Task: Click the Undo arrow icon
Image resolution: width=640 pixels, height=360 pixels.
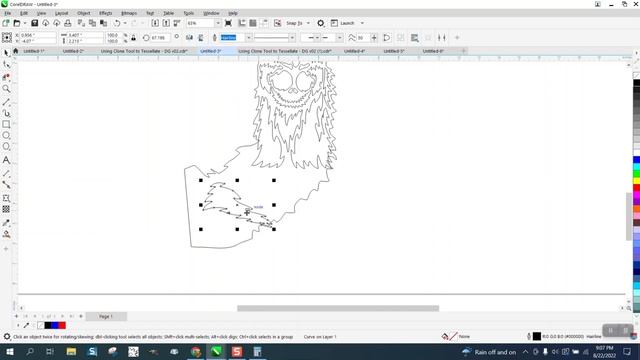Action: pos(117,23)
